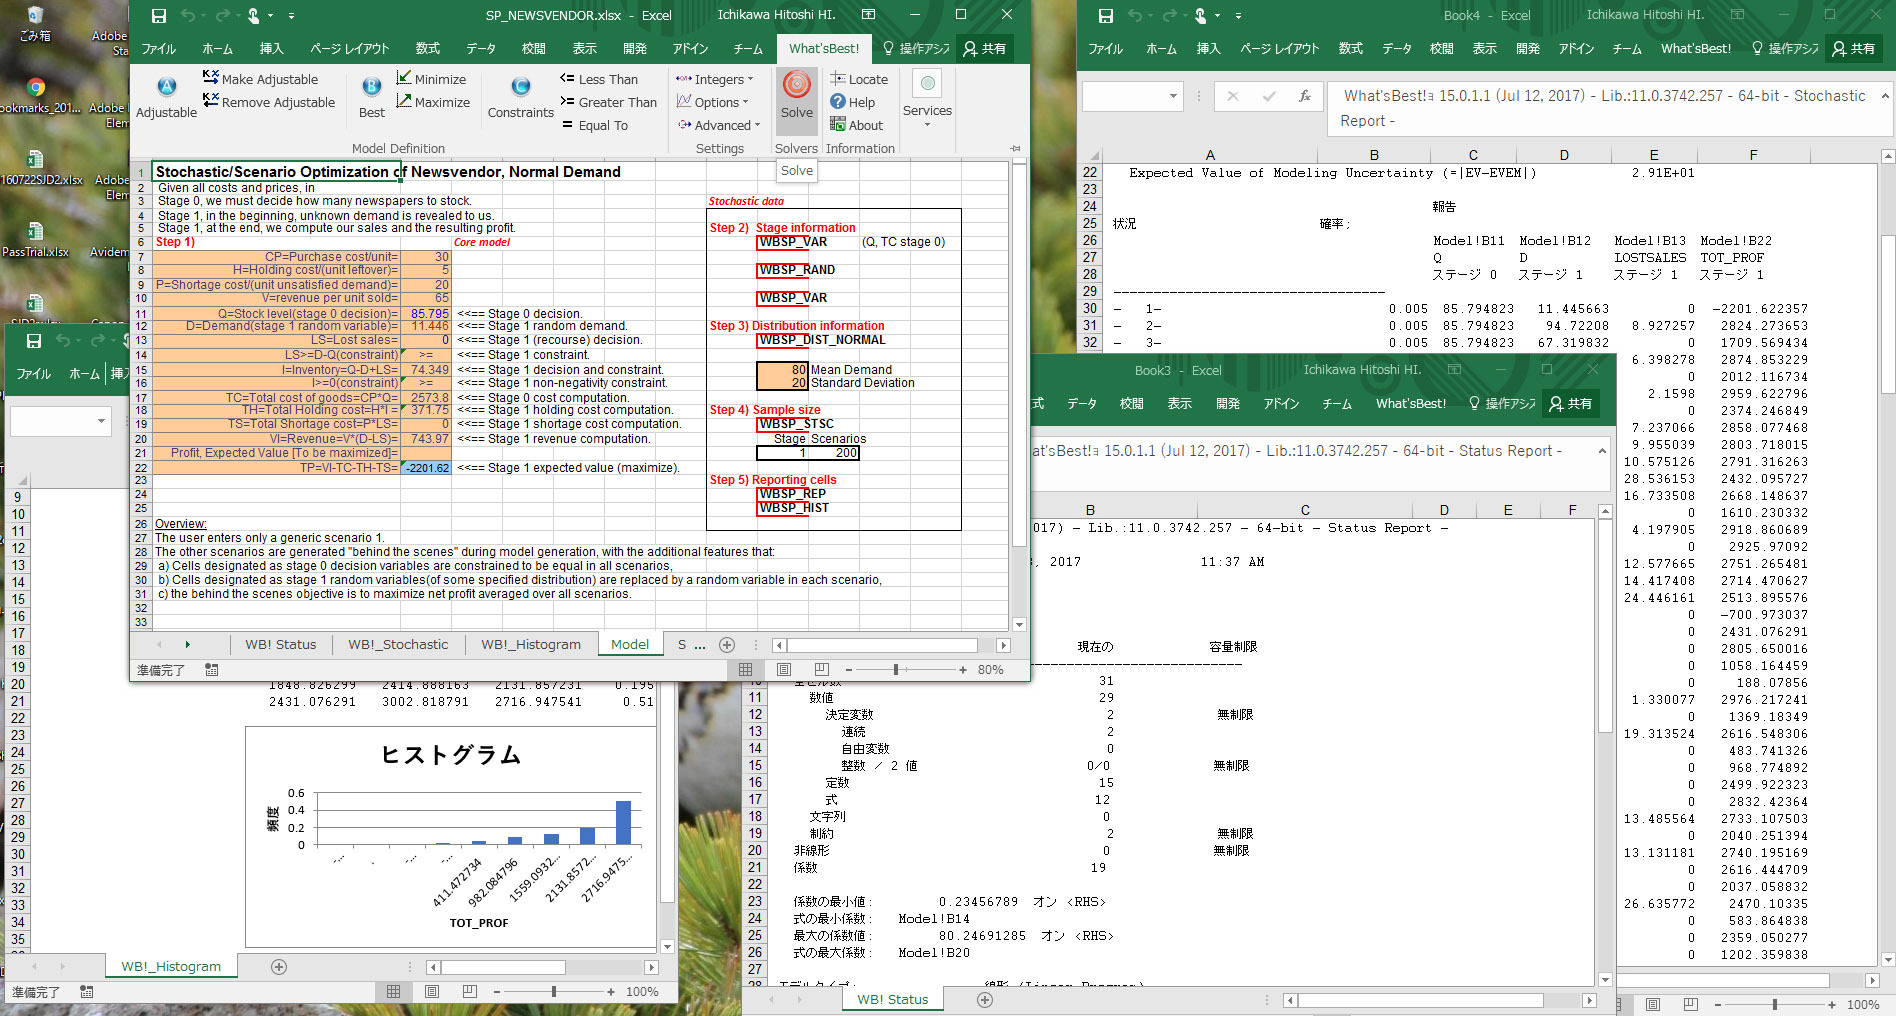
Task: Switch to Page Layout view at 80% zoom
Action: point(783,670)
